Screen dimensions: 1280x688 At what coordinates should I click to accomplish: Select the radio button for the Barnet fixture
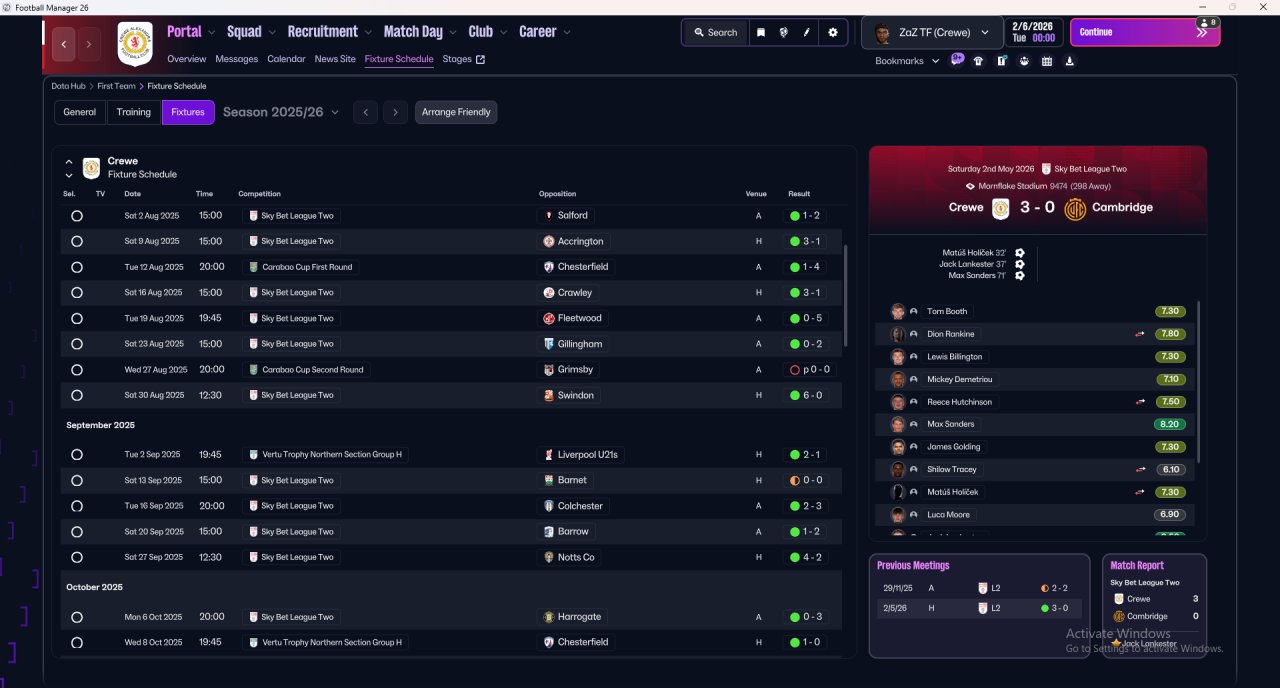tap(77, 480)
